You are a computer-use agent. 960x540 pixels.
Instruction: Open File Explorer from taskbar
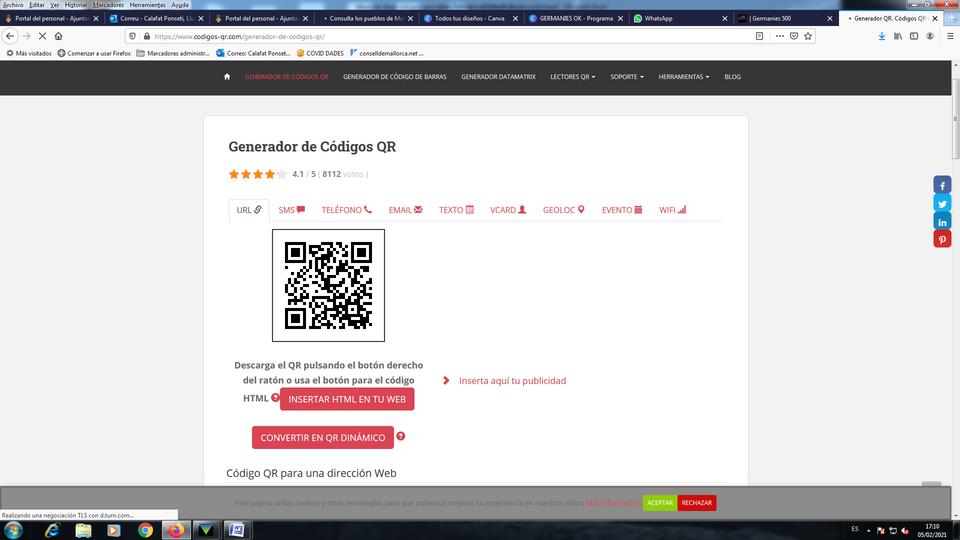click(x=83, y=530)
